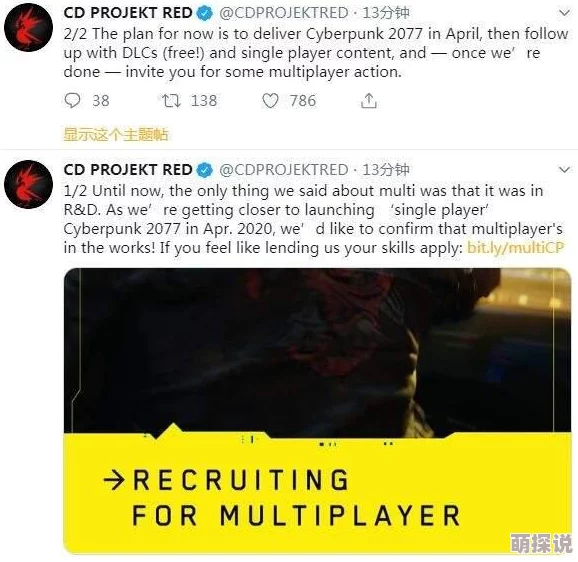Click the 13分钟 timestamp on the second tweet

tap(386, 170)
